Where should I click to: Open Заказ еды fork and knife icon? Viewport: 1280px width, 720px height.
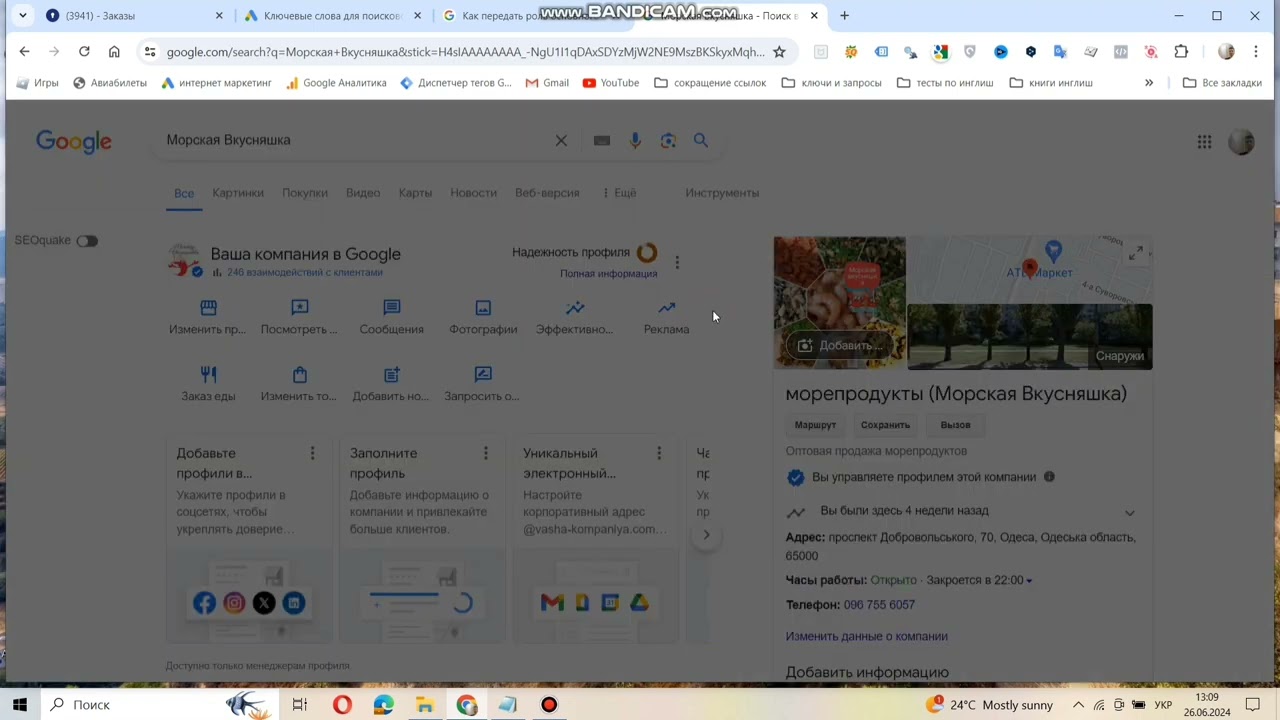tap(208, 374)
